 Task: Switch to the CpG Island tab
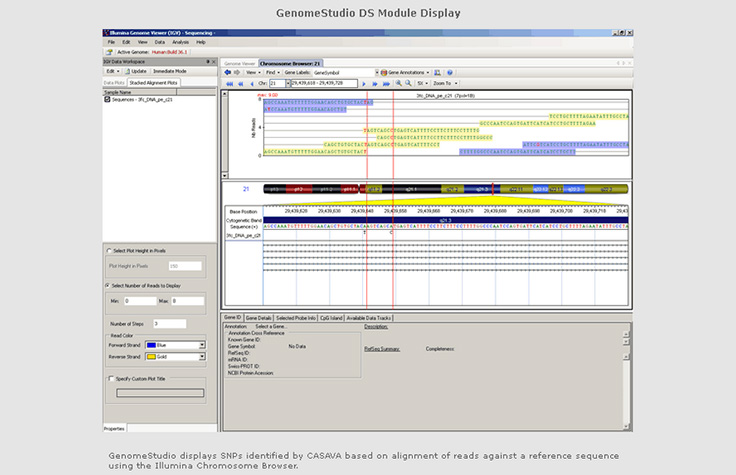click(x=329, y=317)
